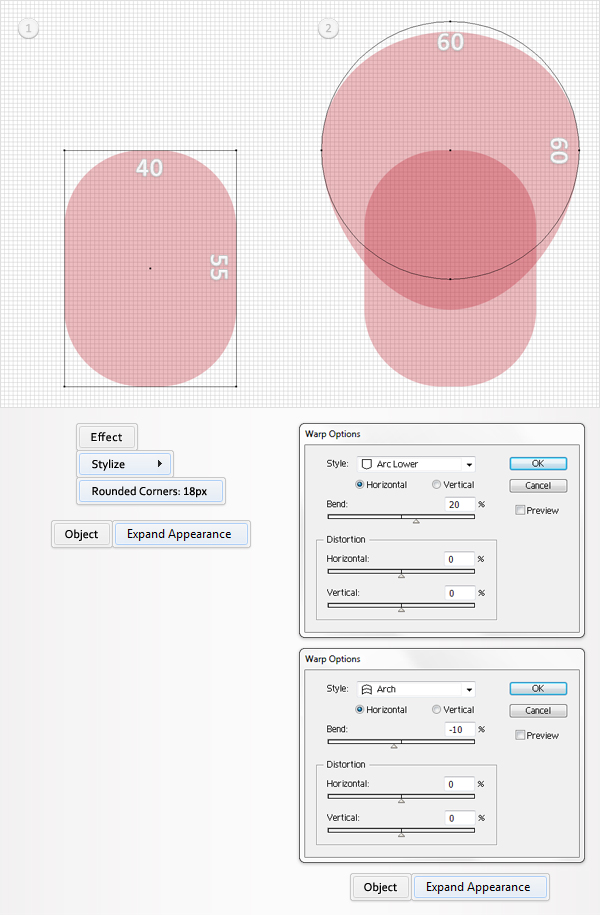Open the Object menu beside left Expand Appearance

pyautogui.click(x=81, y=534)
